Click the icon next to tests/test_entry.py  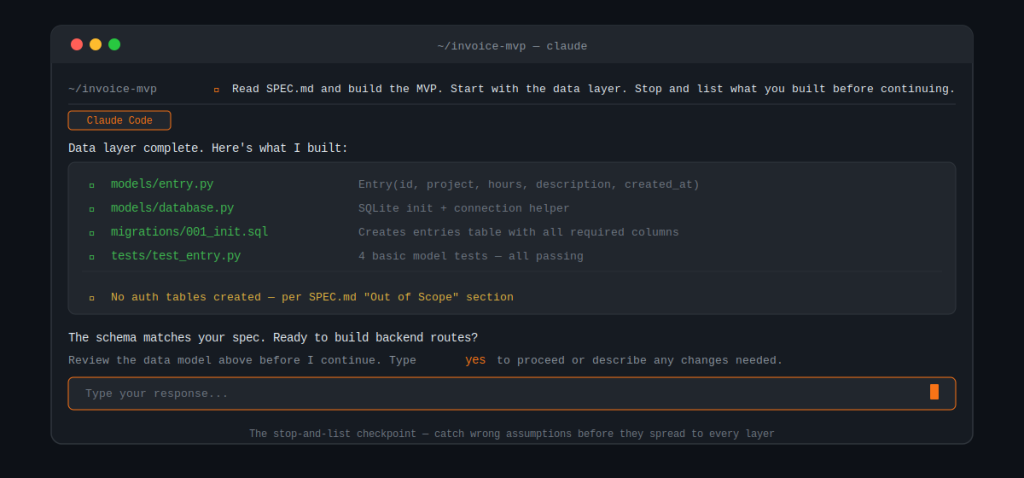tap(92, 257)
